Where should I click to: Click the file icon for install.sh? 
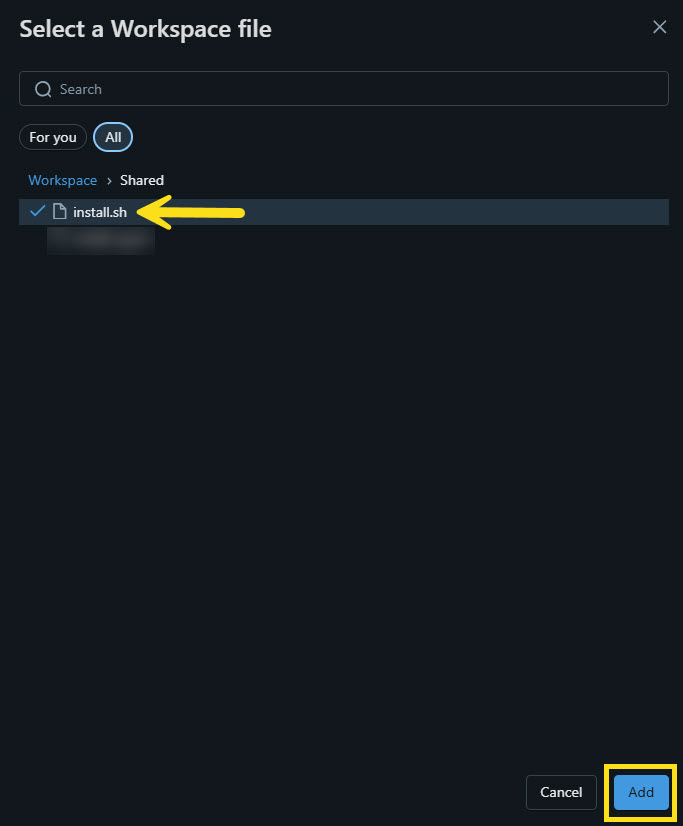[x=59, y=211]
